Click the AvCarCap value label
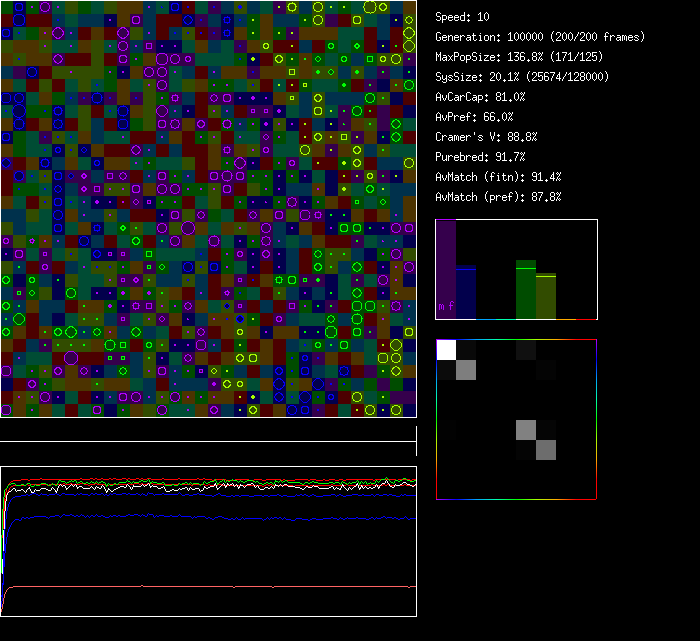 point(480,97)
